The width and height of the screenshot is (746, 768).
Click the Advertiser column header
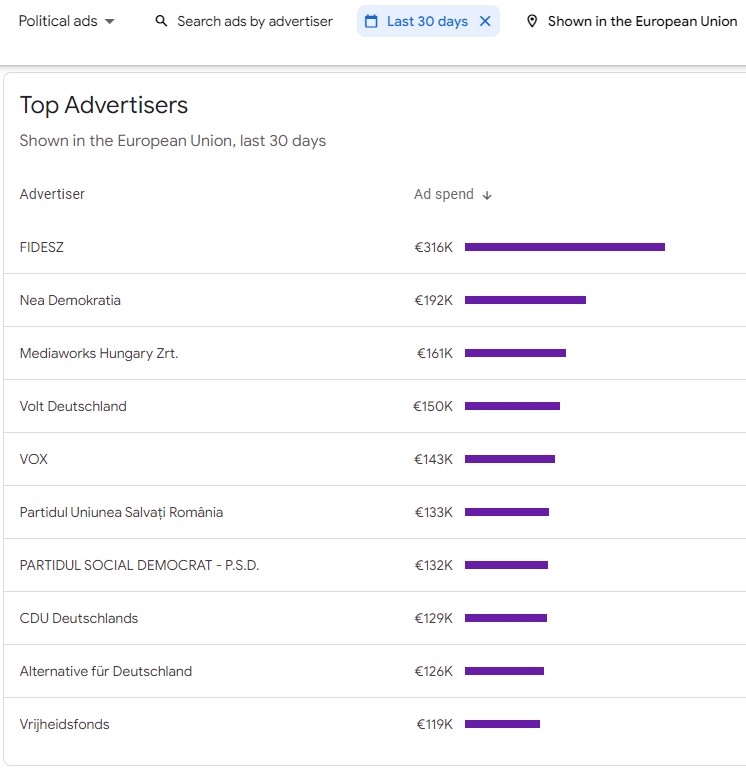tap(52, 194)
